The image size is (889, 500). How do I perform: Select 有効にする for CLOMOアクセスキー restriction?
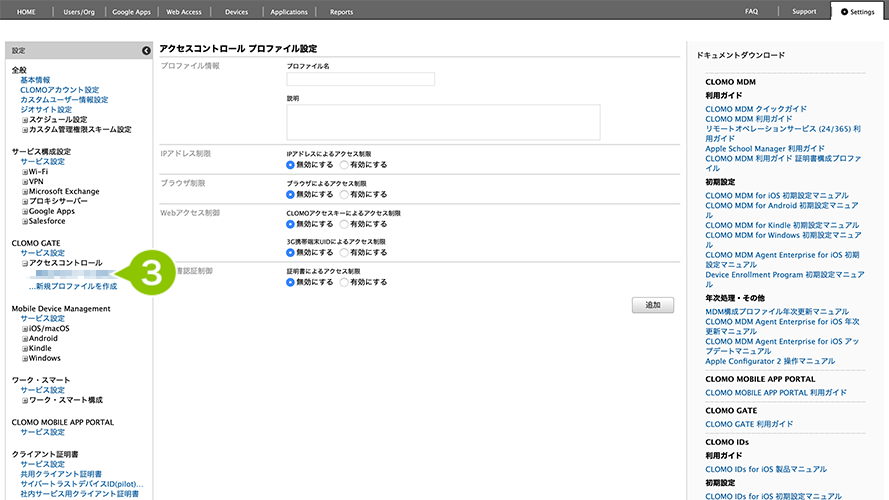tap(344, 224)
